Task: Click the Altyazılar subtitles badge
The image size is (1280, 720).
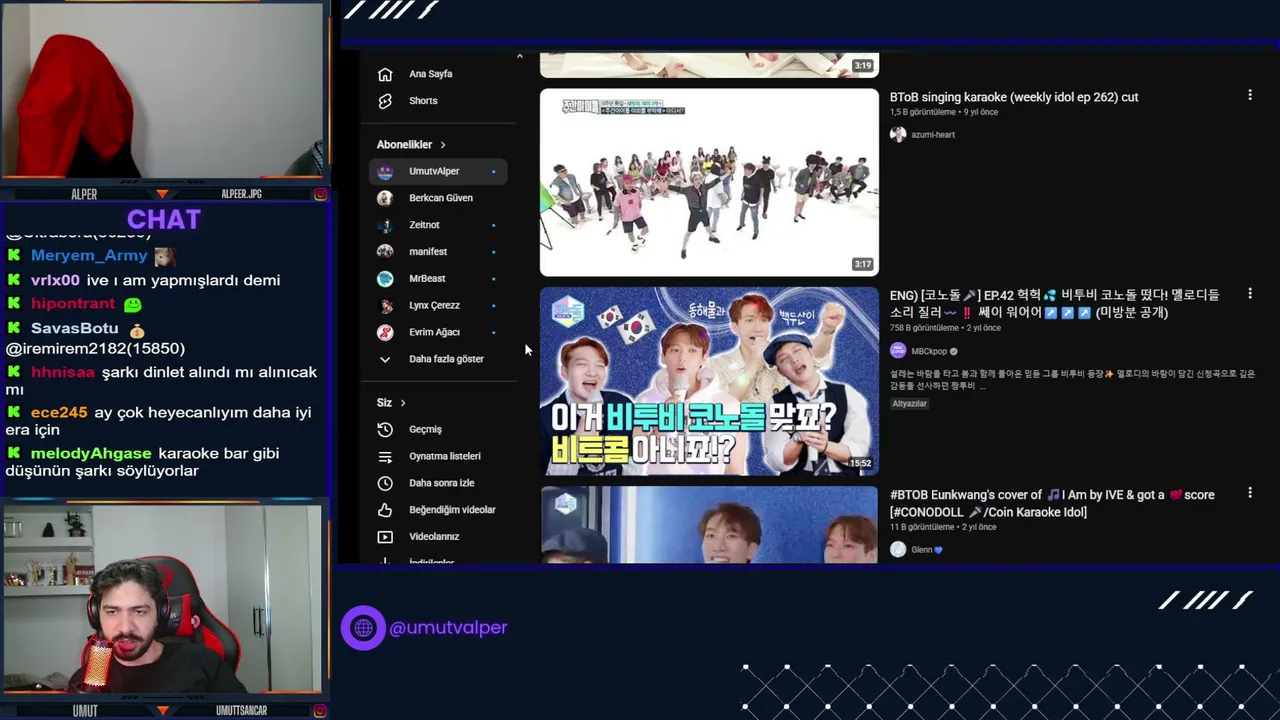Action: (x=910, y=404)
